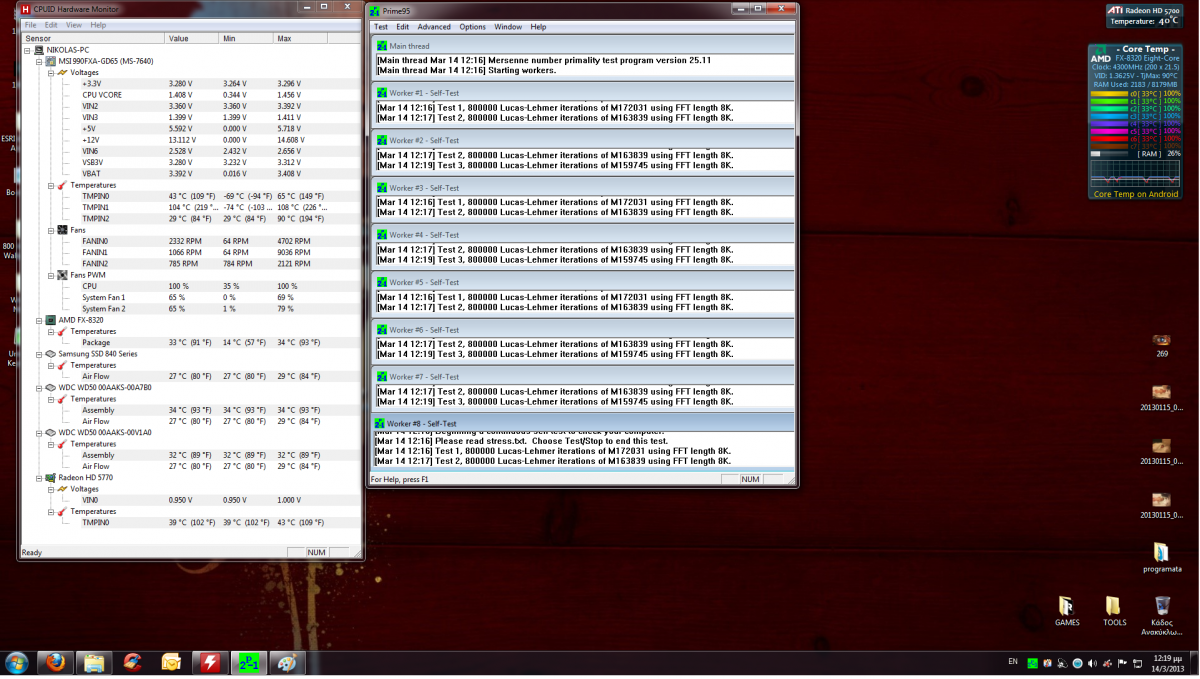Open Help menu in Hardware Monitor
Viewport: 1200px width, 679px height.
[x=98, y=25]
